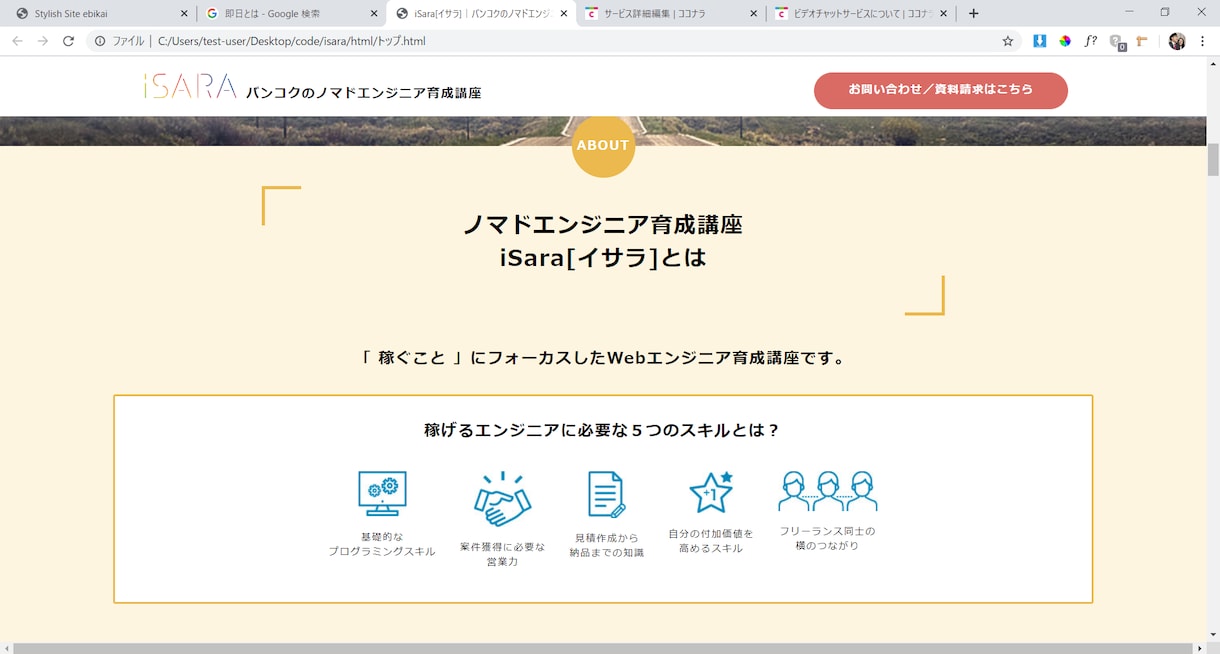
Task: Open the rainbow color wheel extension
Action: 1065,41
